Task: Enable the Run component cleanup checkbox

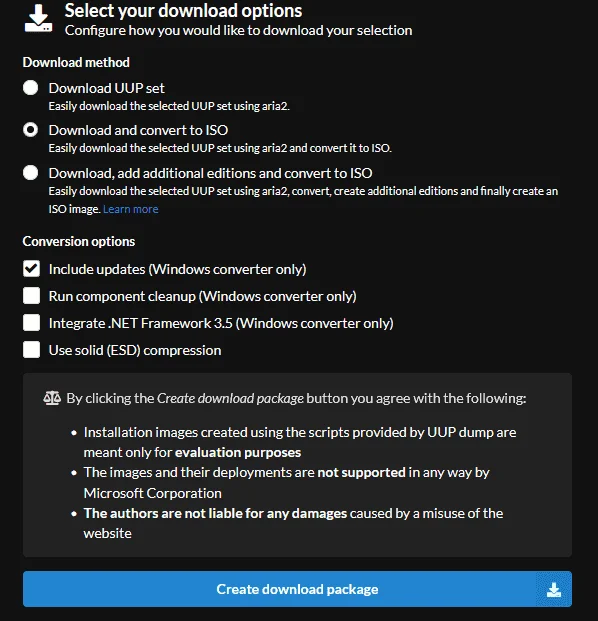Action: pos(31,296)
